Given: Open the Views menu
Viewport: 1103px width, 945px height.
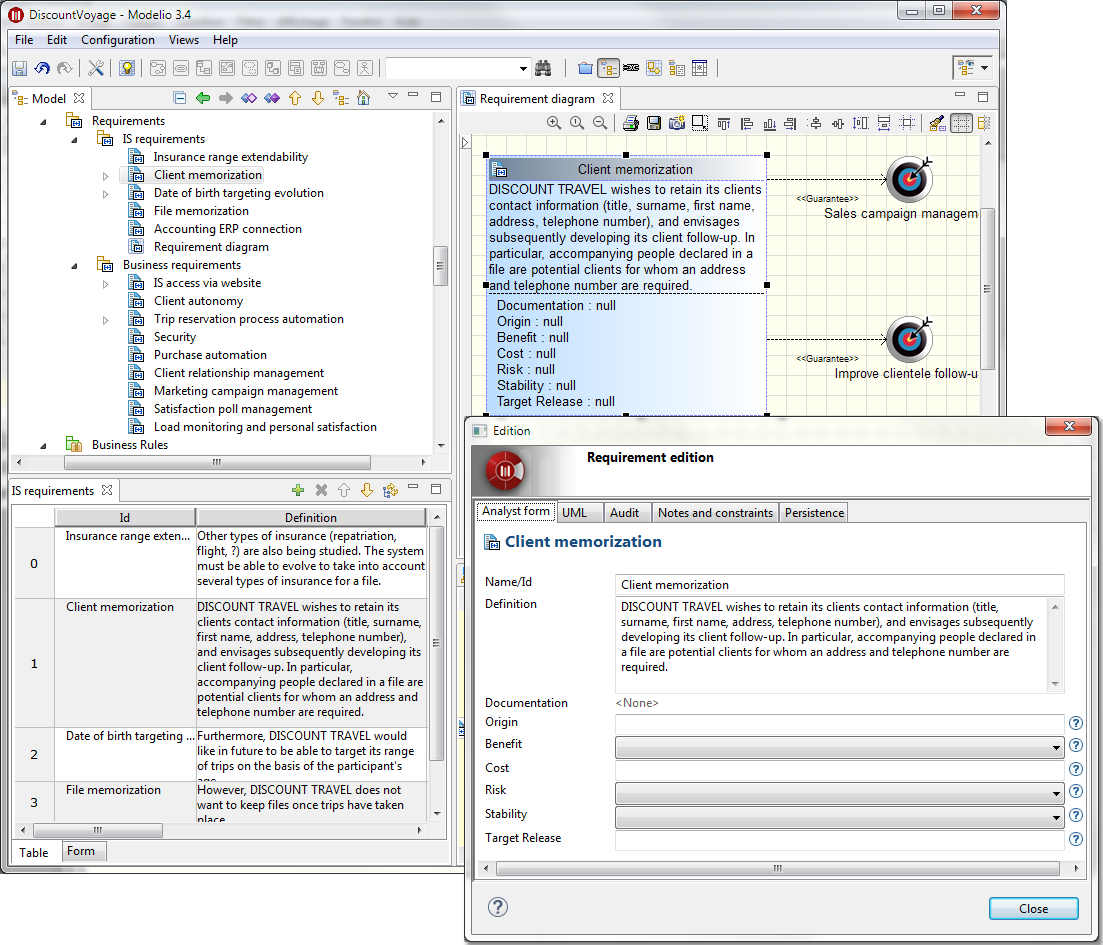Looking at the screenshot, I should point(184,40).
